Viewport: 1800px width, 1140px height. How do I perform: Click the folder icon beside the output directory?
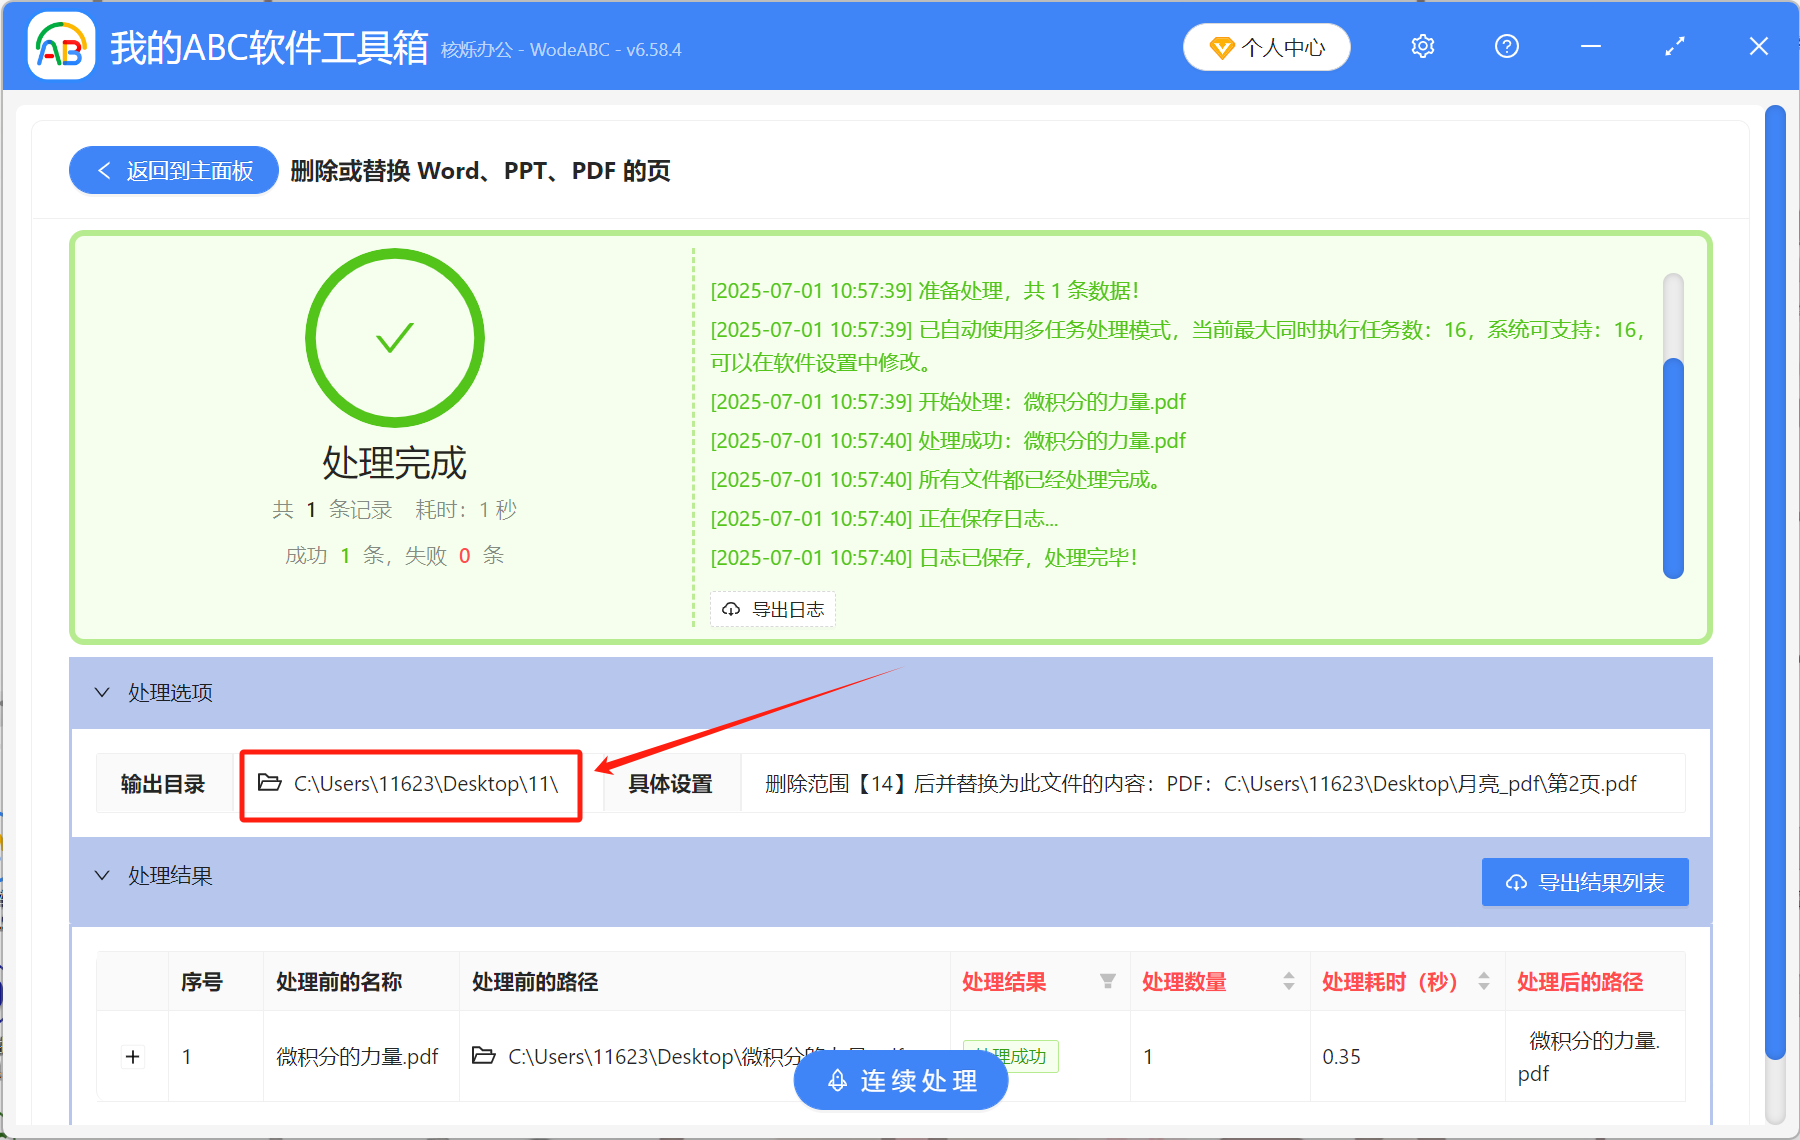268,783
